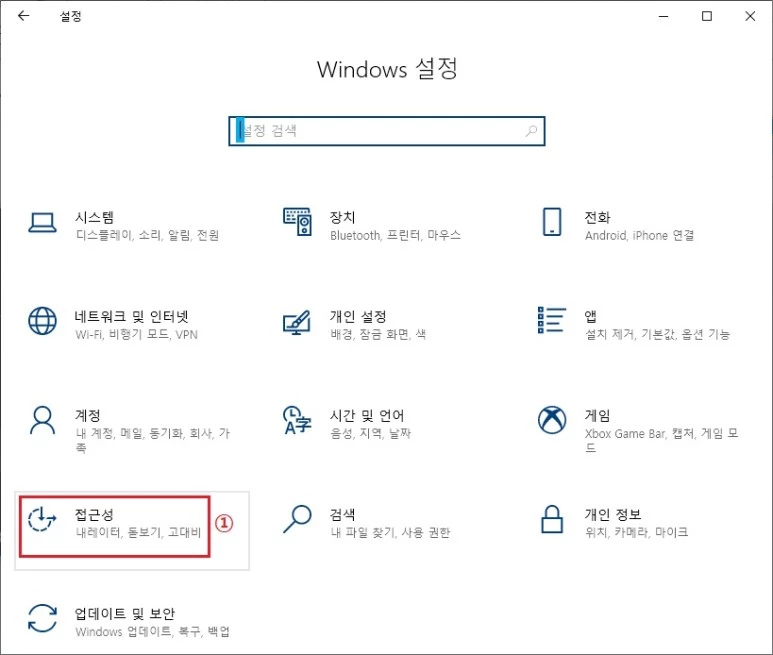The width and height of the screenshot is (773, 655).
Task: Select the 게임 heading
Action: tap(597, 415)
